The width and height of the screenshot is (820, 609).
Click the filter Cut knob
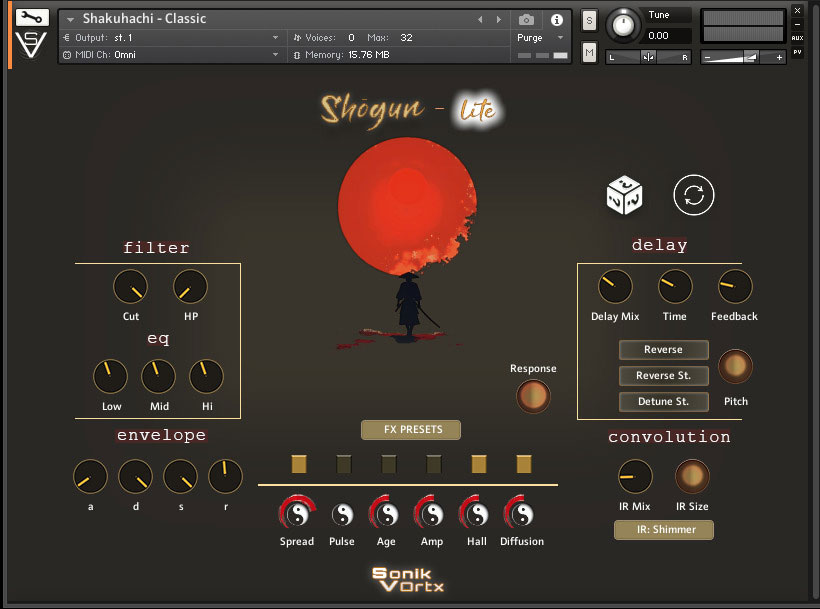click(x=130, y=286)
